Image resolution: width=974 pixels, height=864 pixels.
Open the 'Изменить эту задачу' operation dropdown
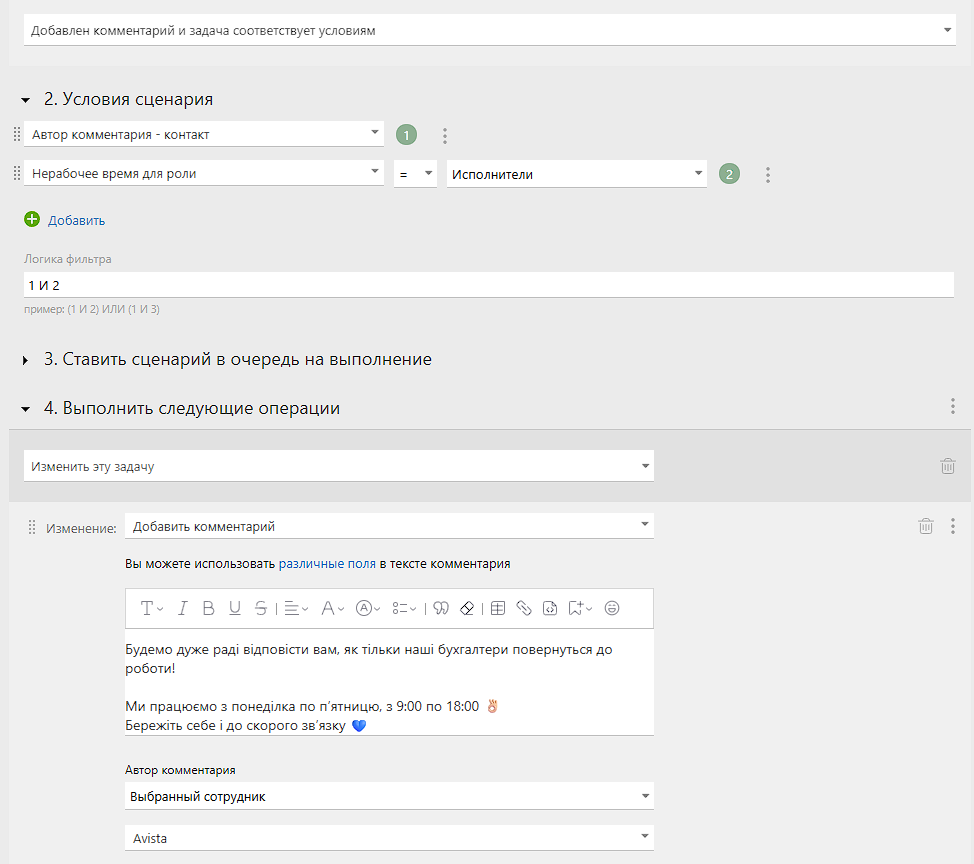pos(339,466)
